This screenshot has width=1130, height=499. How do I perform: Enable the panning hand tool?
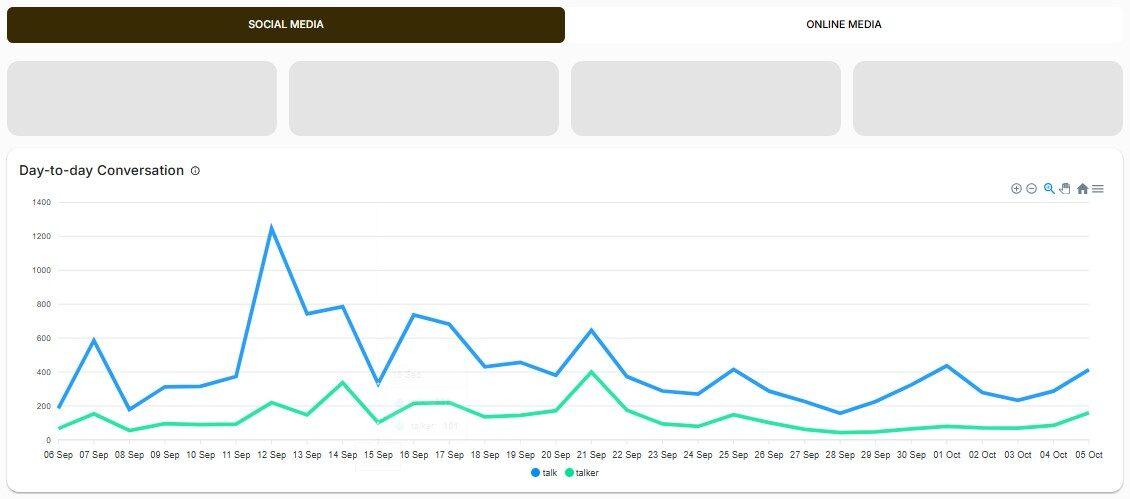pos(1065,188)
